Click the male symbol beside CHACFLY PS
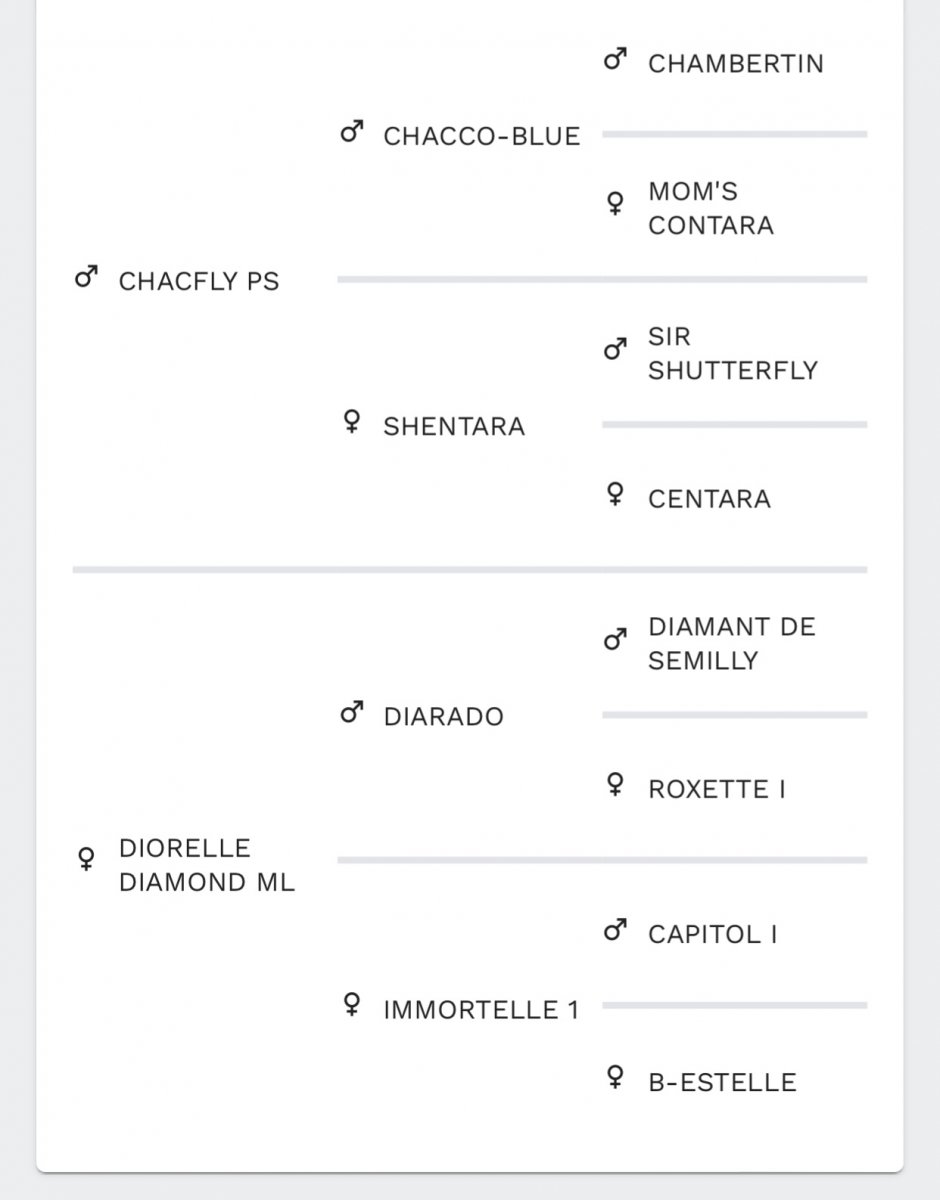Screen dimensions: 940x1200 coord(86,277)
